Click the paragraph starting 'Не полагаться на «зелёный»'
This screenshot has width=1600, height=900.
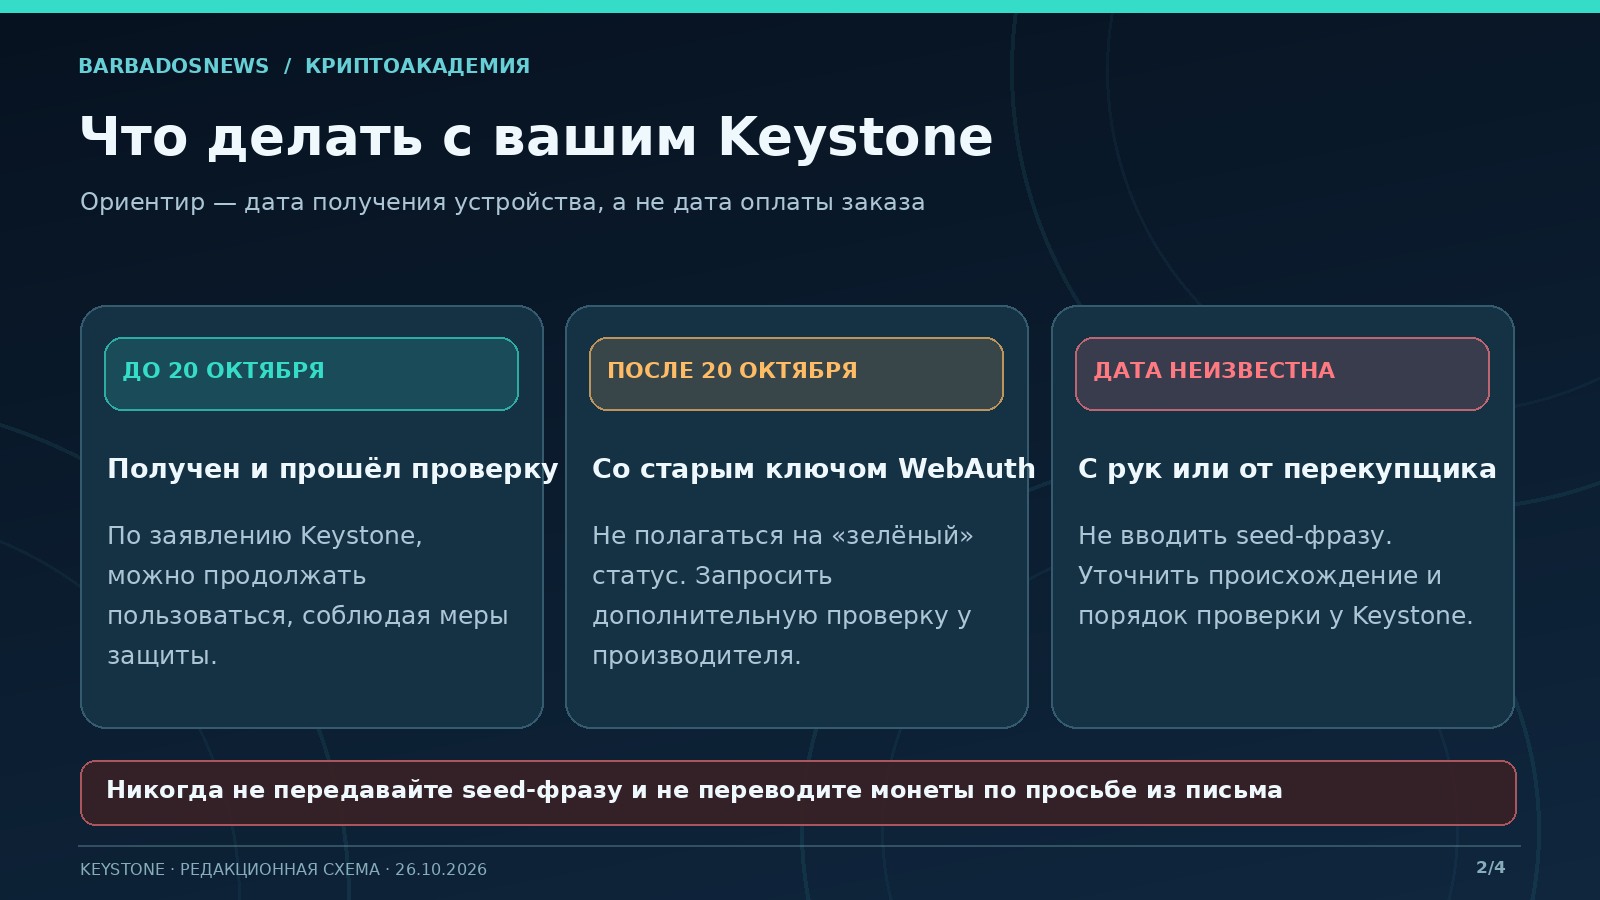[783, 596]
